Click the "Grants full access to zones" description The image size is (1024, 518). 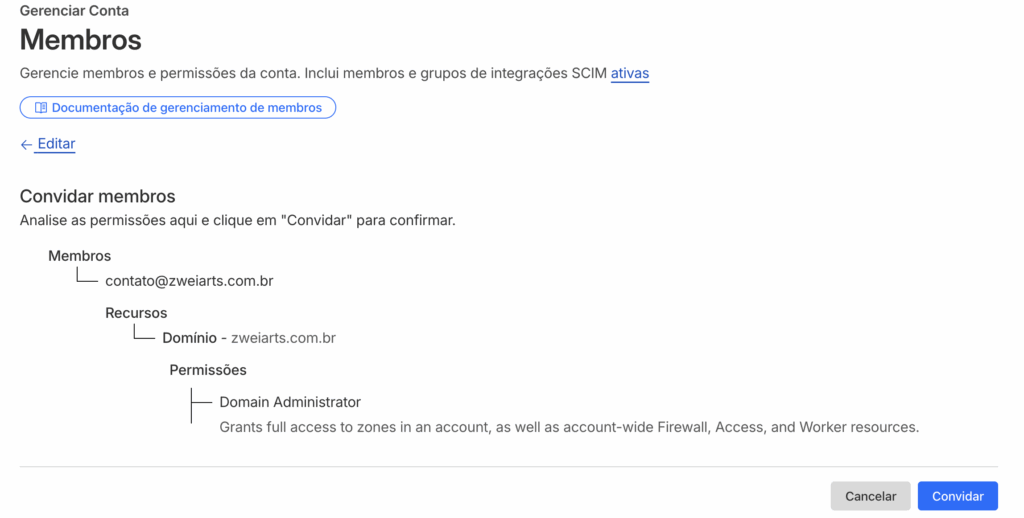point(568,427)
